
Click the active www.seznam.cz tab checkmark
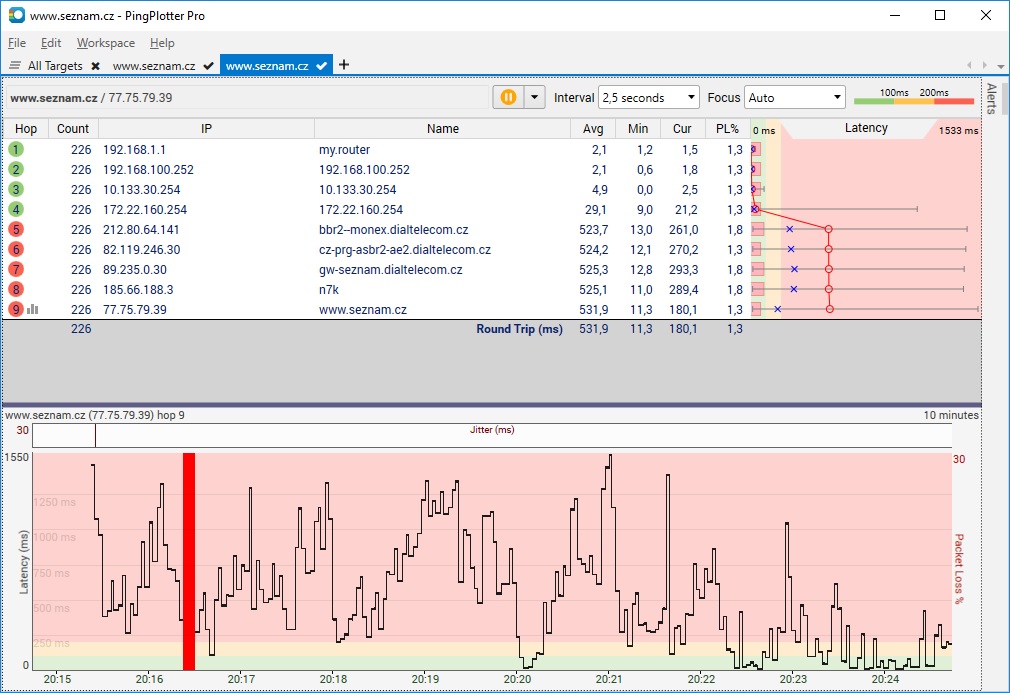321,66
